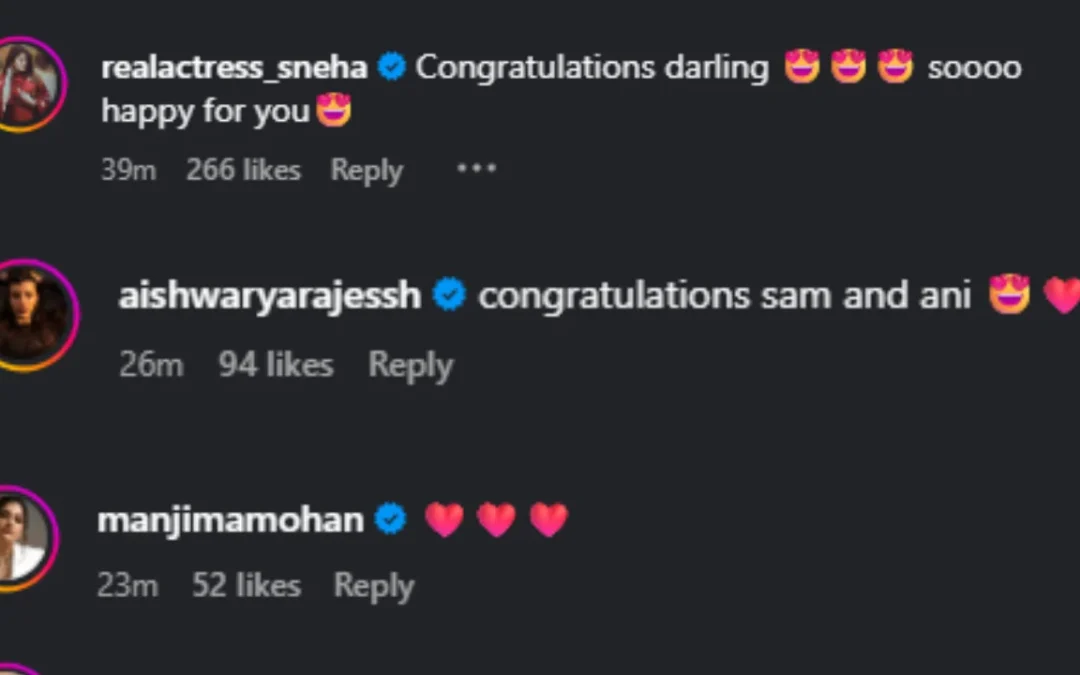This screenshot has width=1080, height=675.
Task: Open options via three-dot icon on sneha's comment
Action: pyautogui.click(x=476, y=168)
